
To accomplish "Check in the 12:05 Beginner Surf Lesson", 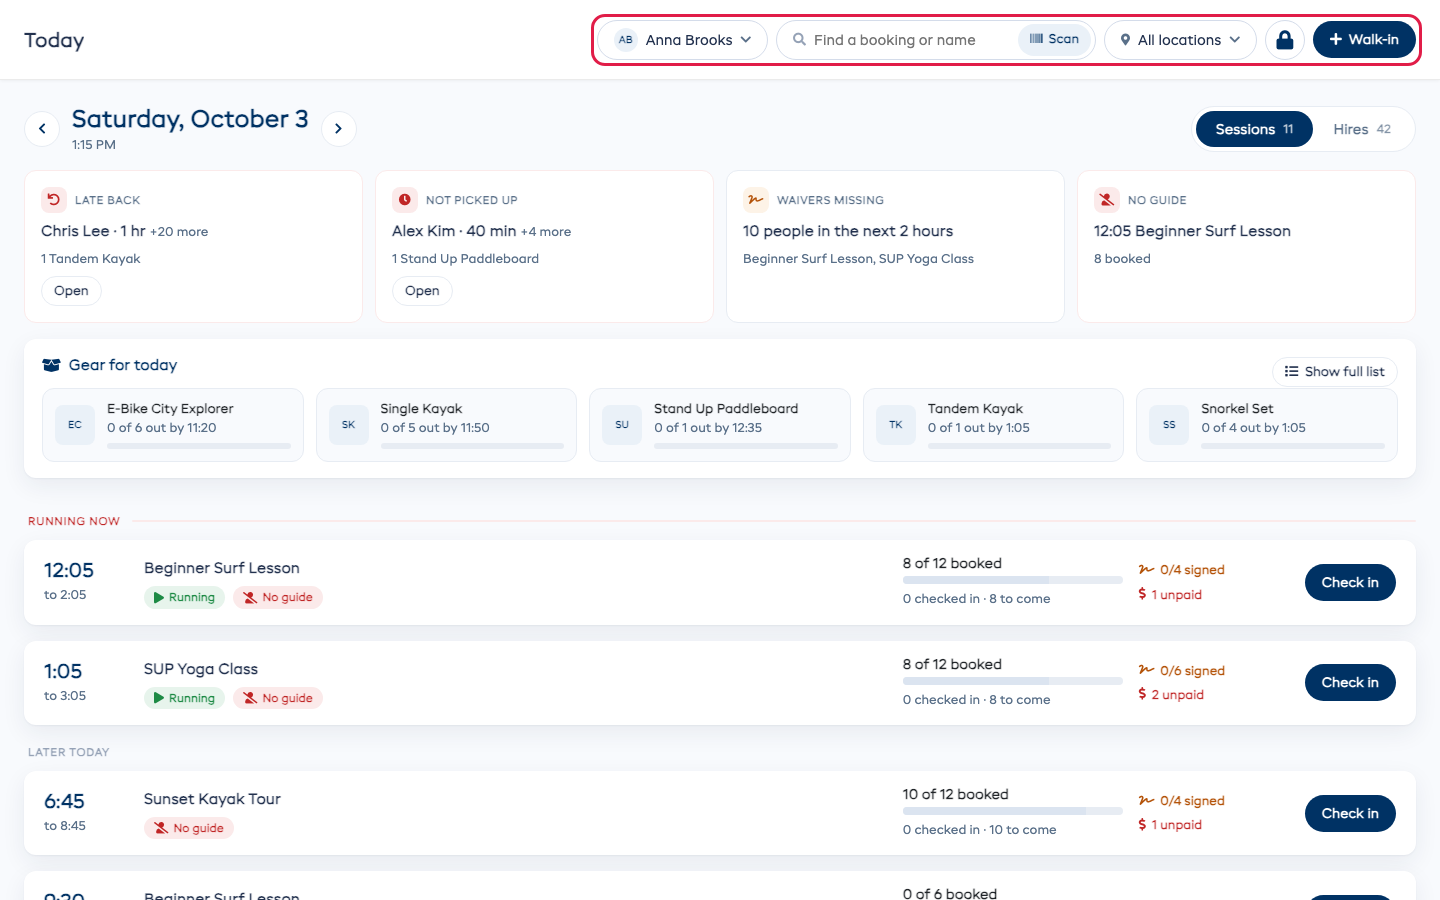I will [1350, 583].
